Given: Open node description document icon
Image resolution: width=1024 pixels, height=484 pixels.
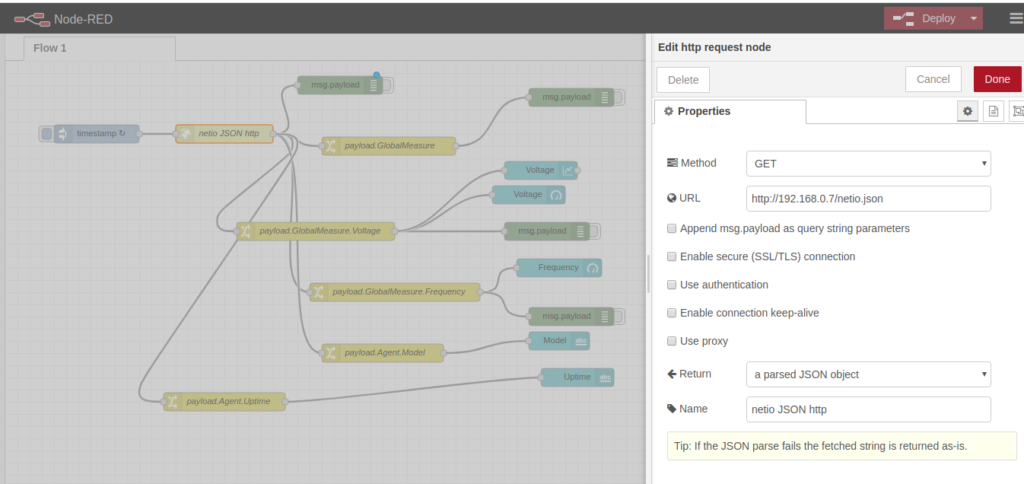Looking at the screenshot, I should (993, 112).
